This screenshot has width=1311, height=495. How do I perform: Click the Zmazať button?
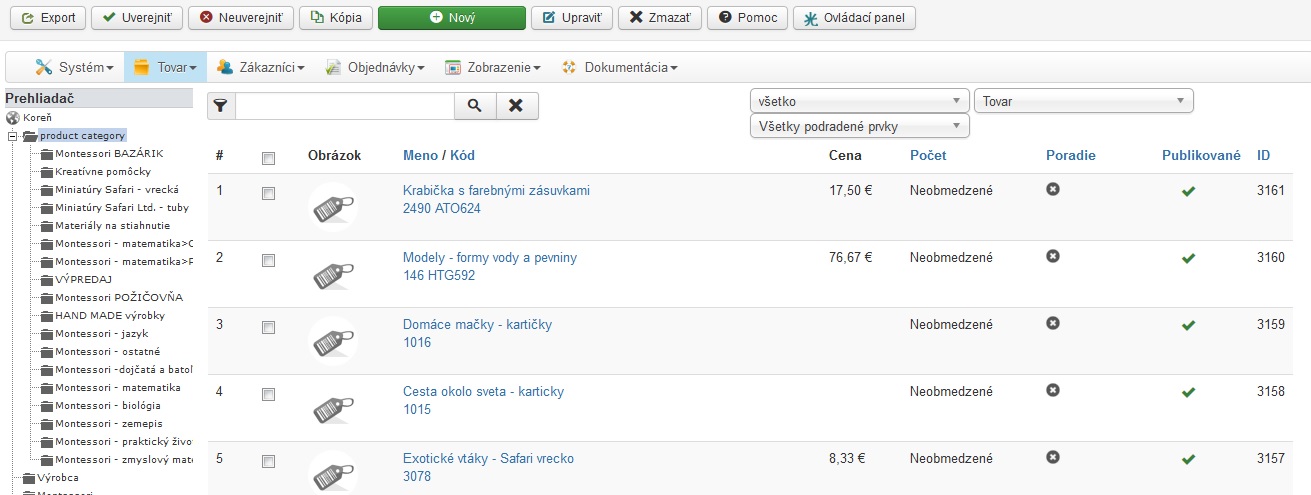coord(660,18)
